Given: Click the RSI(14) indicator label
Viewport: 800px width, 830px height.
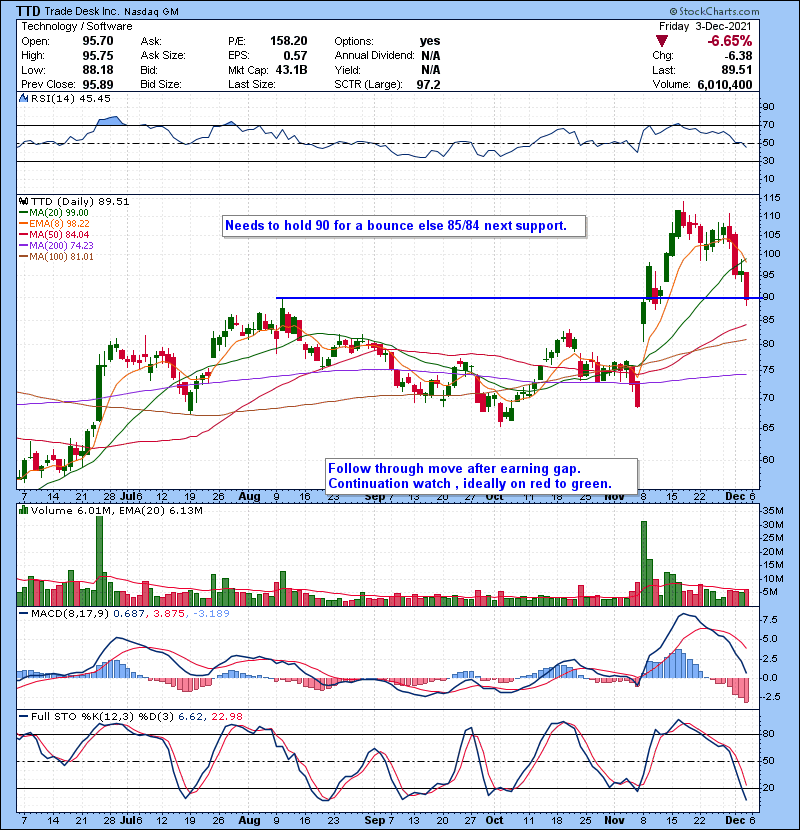Looking at the screenshot, I should pyautogui.click(x=54, y=99).
